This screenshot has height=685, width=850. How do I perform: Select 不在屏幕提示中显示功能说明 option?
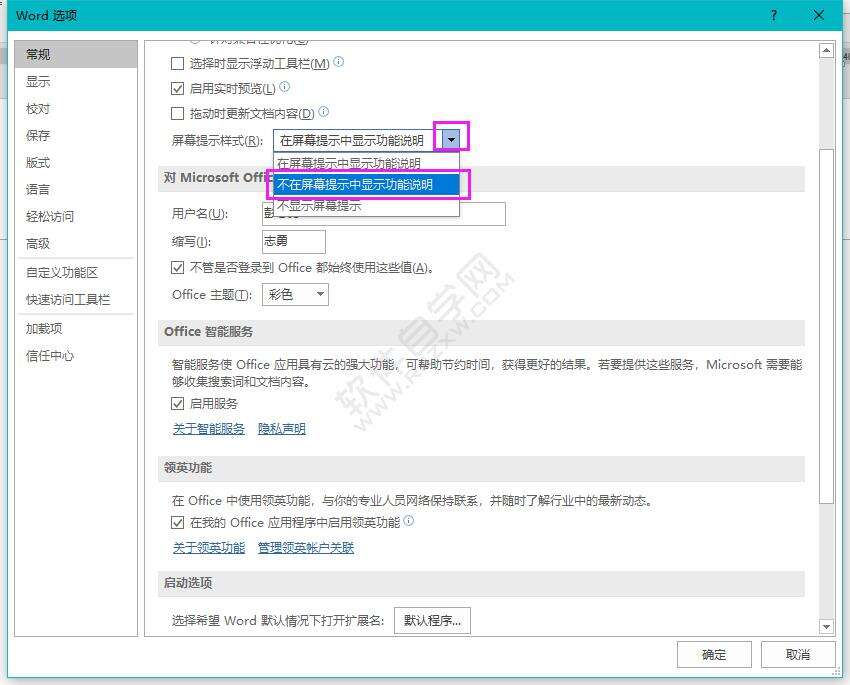click(x=366, y=185)
